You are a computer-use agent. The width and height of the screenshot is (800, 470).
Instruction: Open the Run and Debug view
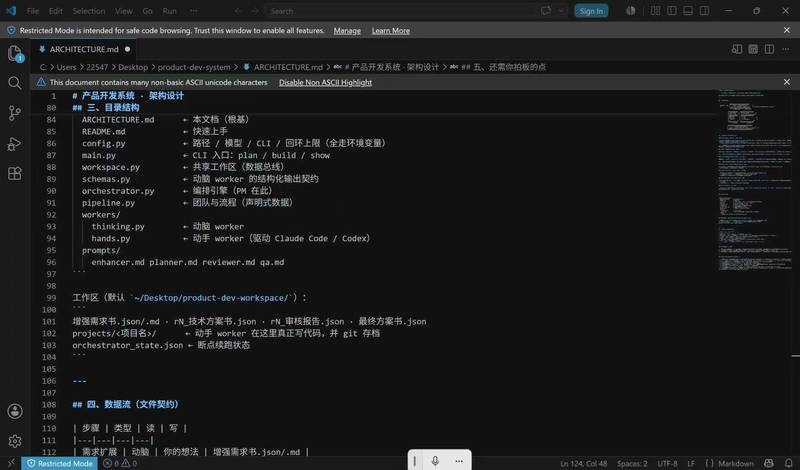point(15,143)
